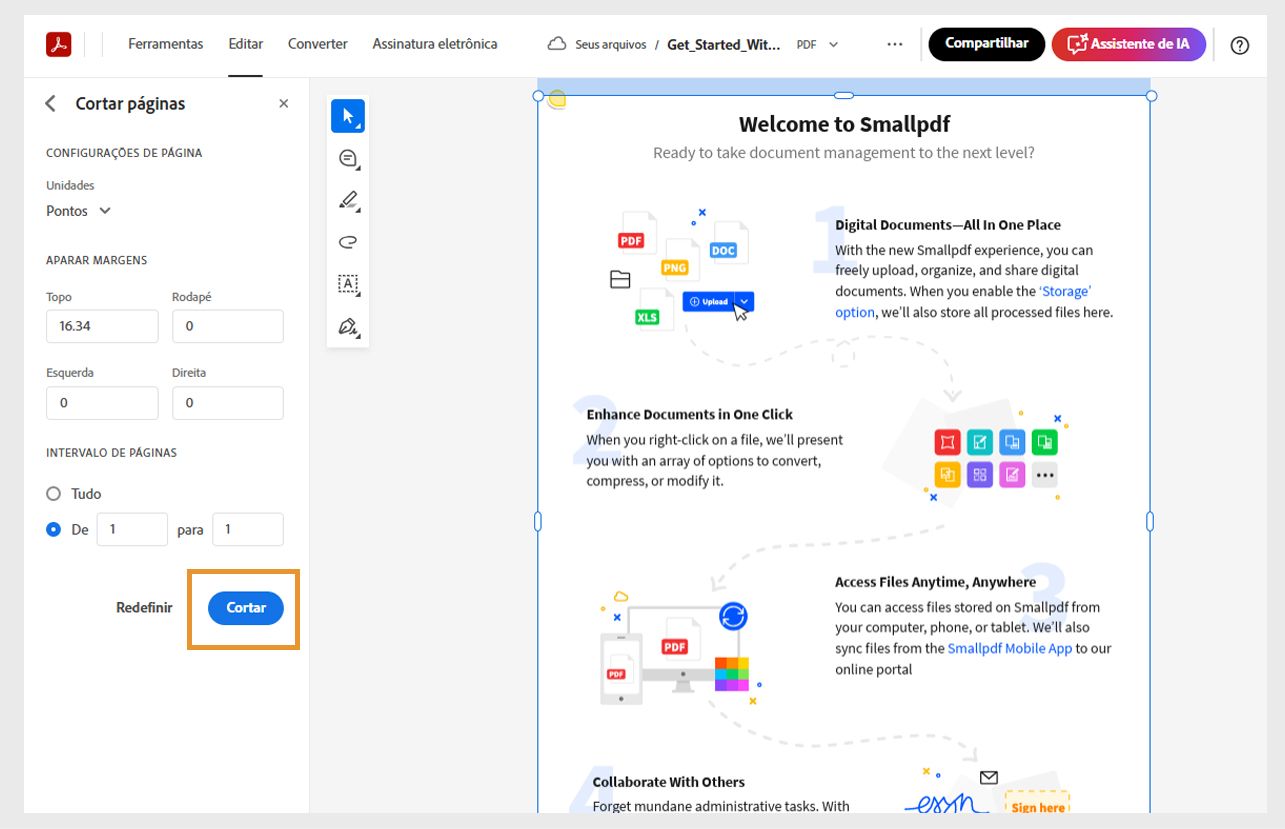The height and width of the screenshot is (829, 1285).
Task: Click the yellow comment note on page
Action: (x=558, y=99)
